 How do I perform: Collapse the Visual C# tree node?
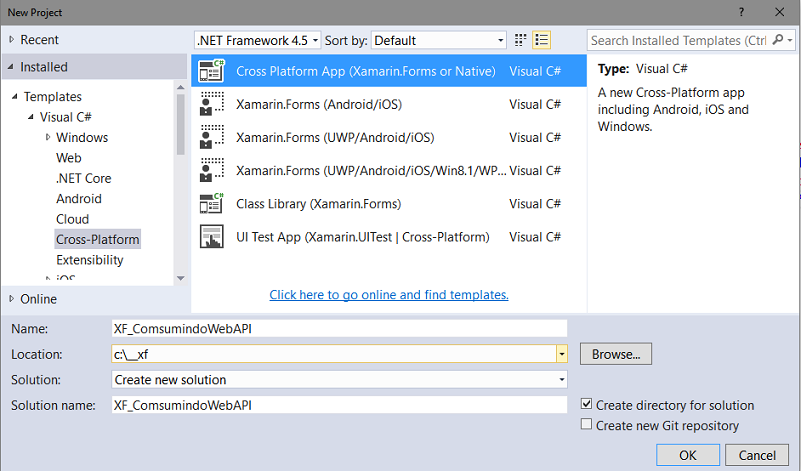(x=31, y=117)
